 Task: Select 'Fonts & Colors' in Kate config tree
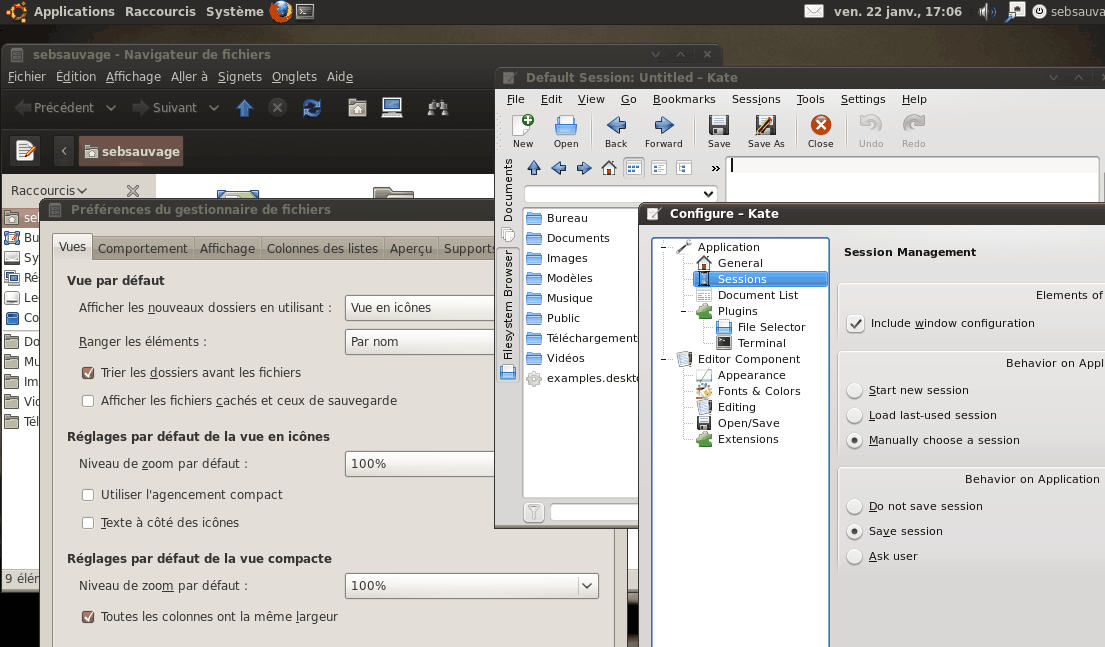coord(758,391)
